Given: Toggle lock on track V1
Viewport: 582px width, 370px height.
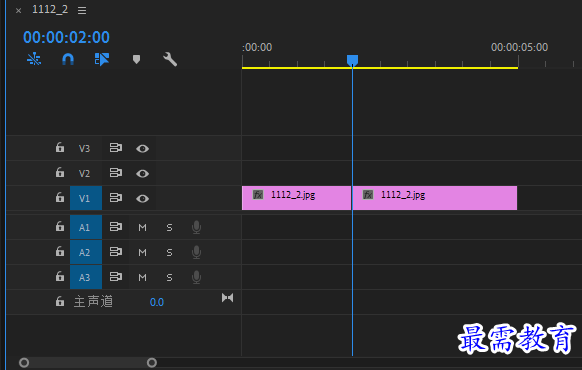Looking at the screenshot, I should pyautogui.click(x=60, y=197).
